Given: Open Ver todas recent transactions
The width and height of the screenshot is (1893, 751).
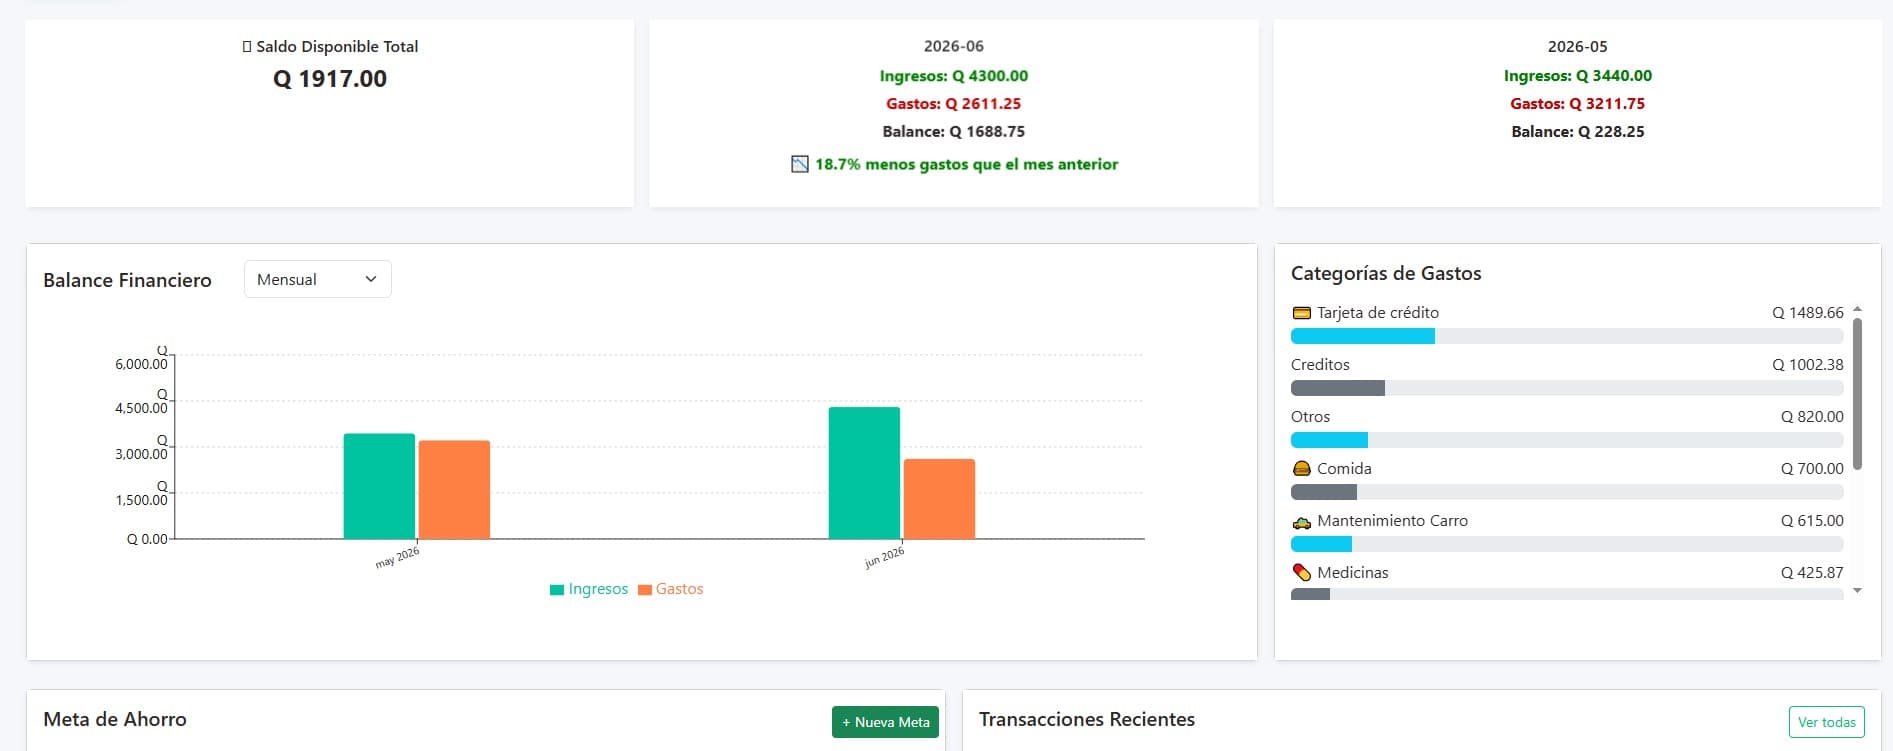Looking at the screenshot, I should point(1826,722).
